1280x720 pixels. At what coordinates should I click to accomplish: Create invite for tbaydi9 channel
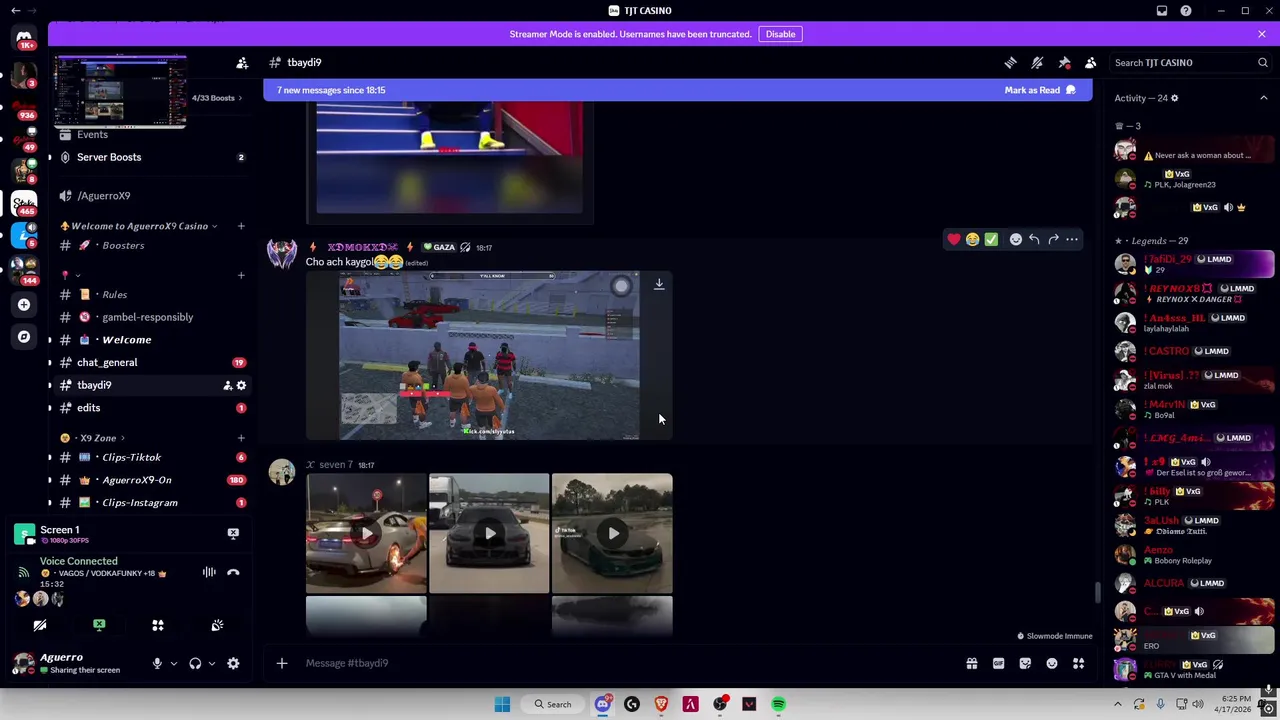pos(227,385)
